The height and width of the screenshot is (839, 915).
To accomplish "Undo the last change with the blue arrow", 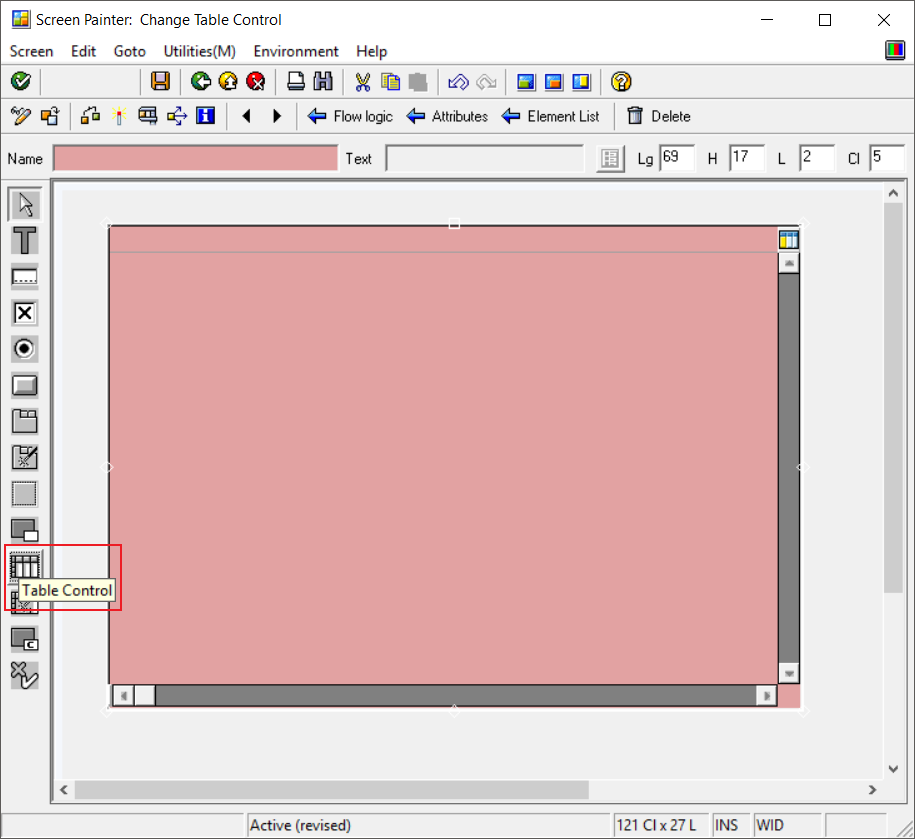I will coord(458,81).
